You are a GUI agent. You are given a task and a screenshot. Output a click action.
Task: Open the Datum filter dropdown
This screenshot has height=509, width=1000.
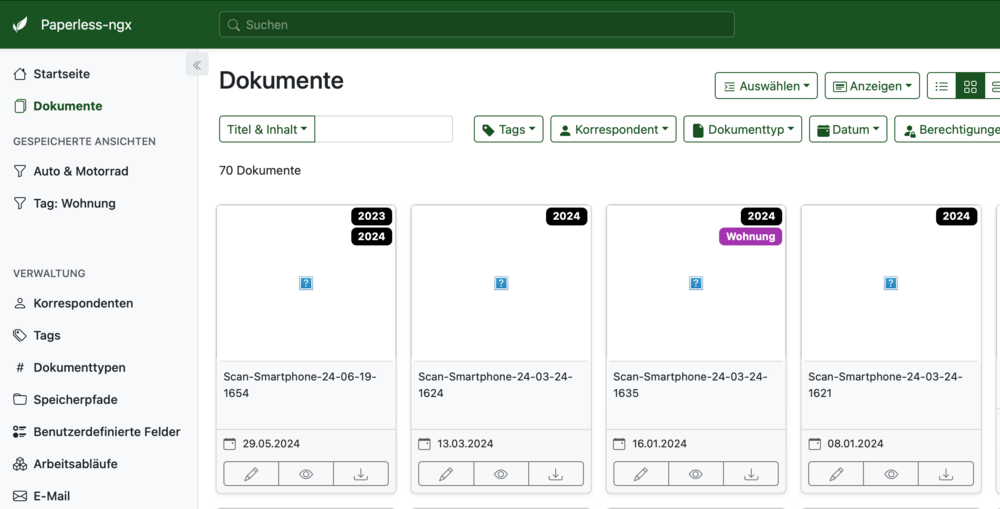tap(848, 129)
